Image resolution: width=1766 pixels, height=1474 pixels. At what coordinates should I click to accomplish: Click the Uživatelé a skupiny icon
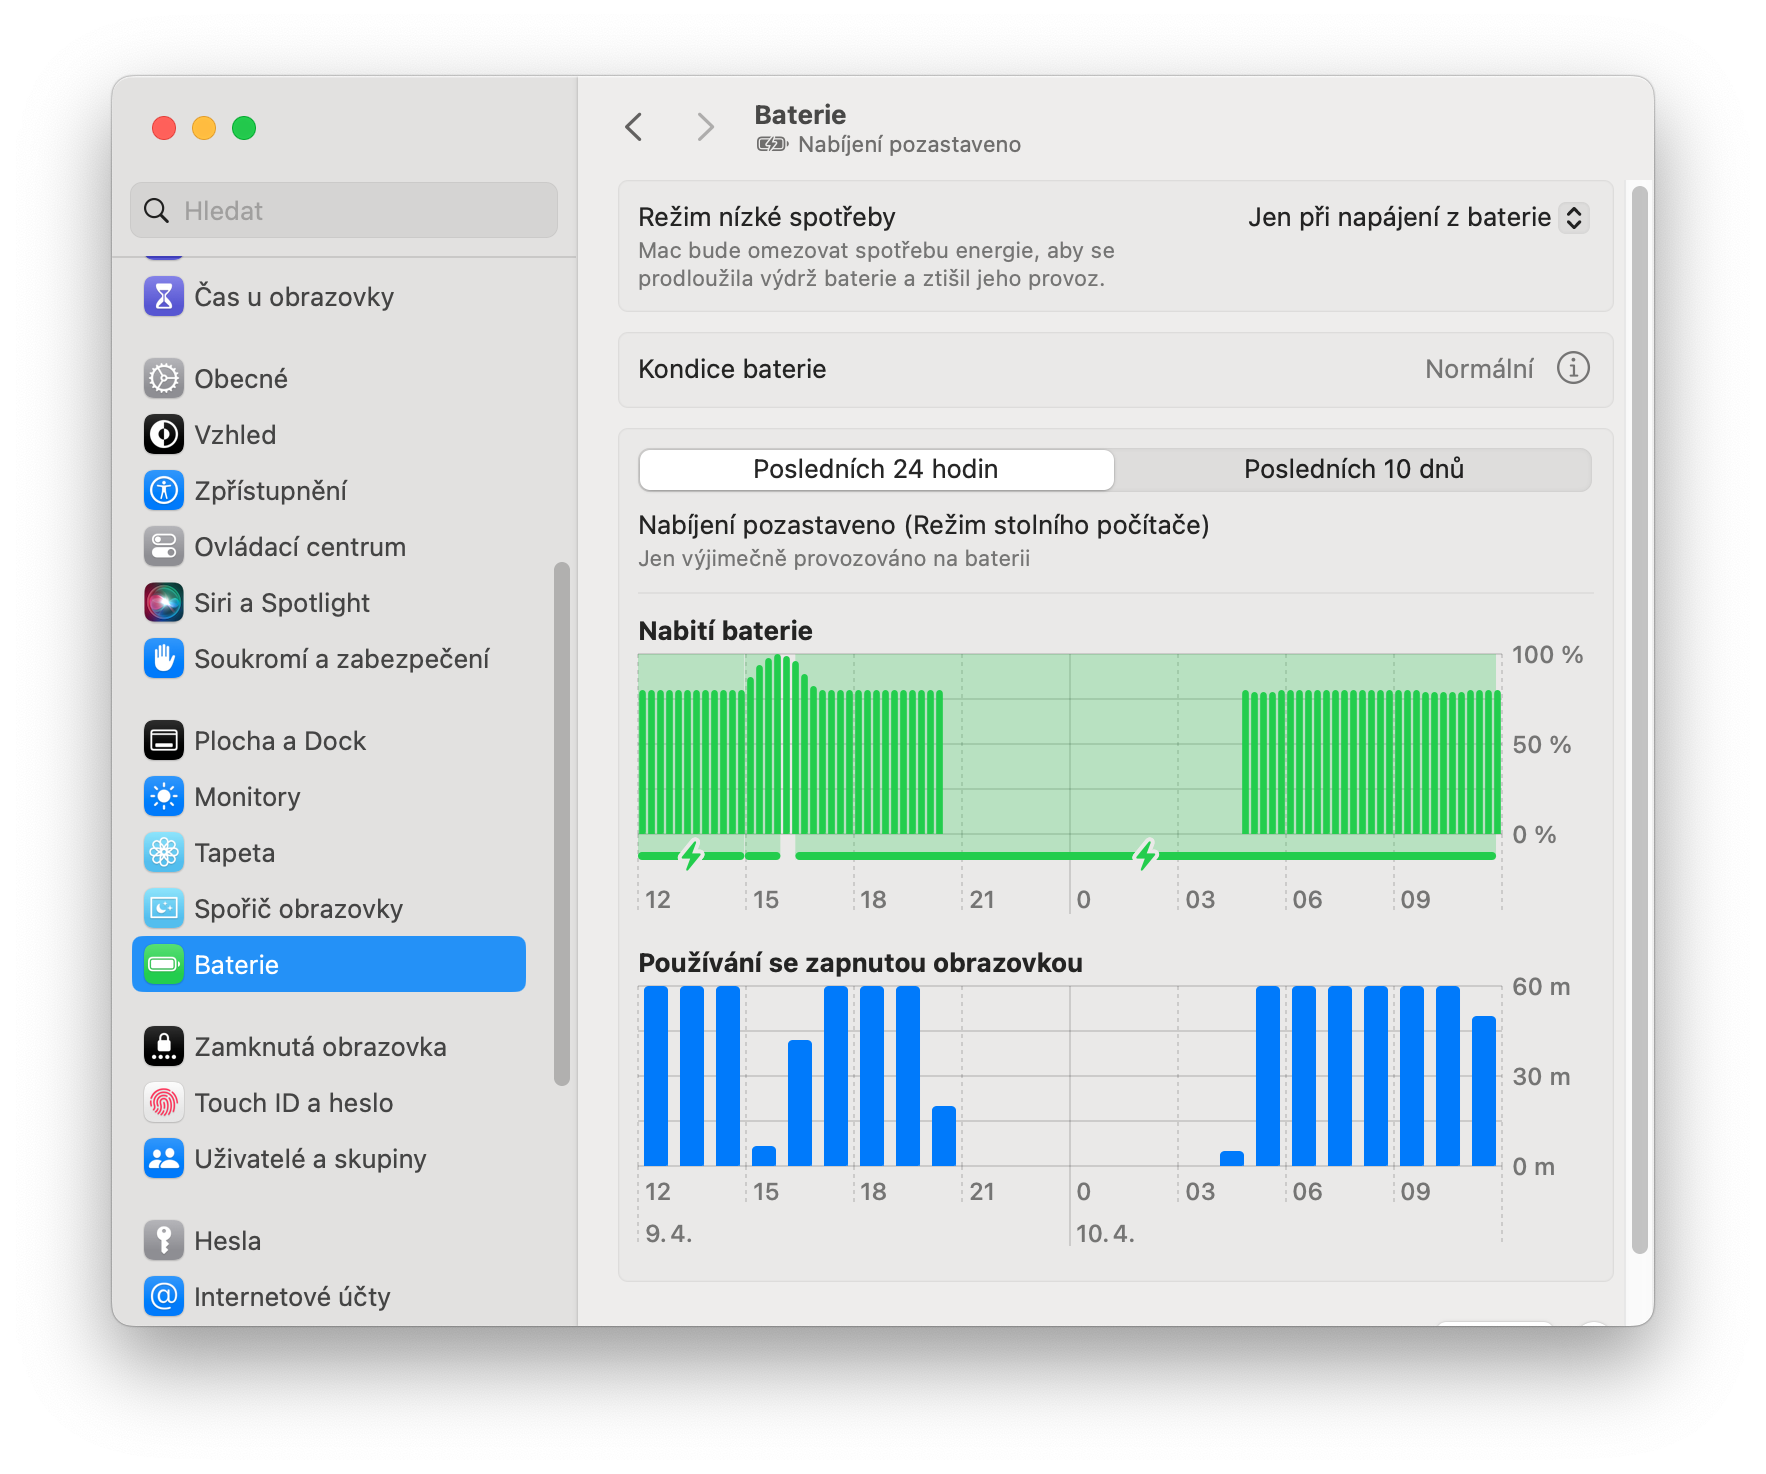164,1159
